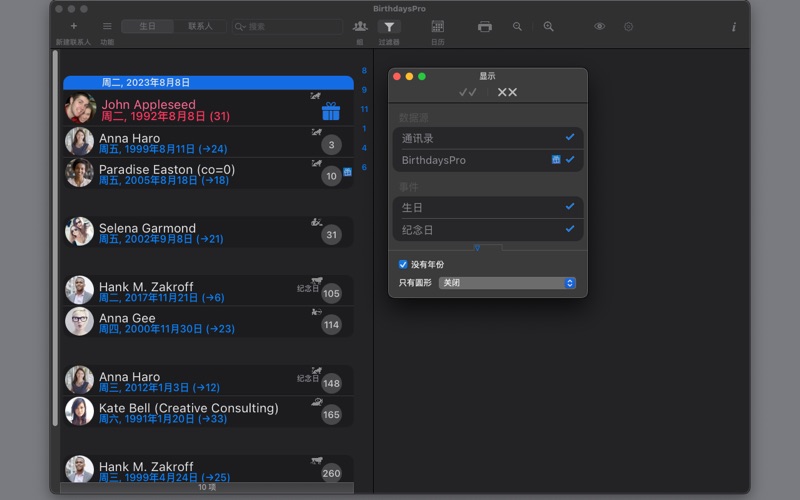
Task: Open the calendar icon in toolbar
Action: [437, 27]
